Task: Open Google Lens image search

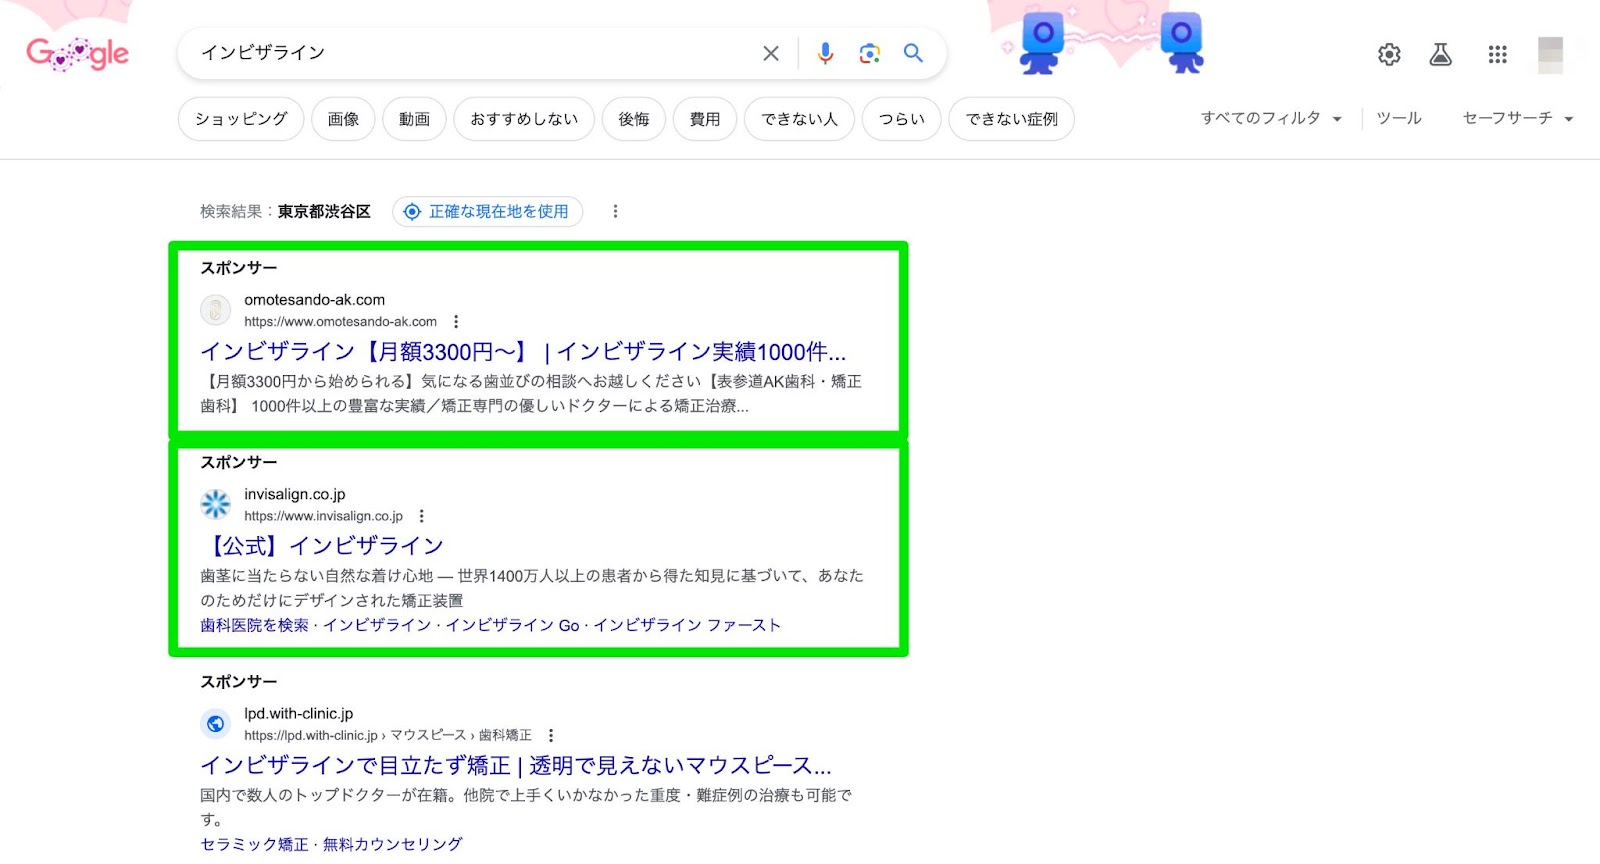Action: pos(869,53)
